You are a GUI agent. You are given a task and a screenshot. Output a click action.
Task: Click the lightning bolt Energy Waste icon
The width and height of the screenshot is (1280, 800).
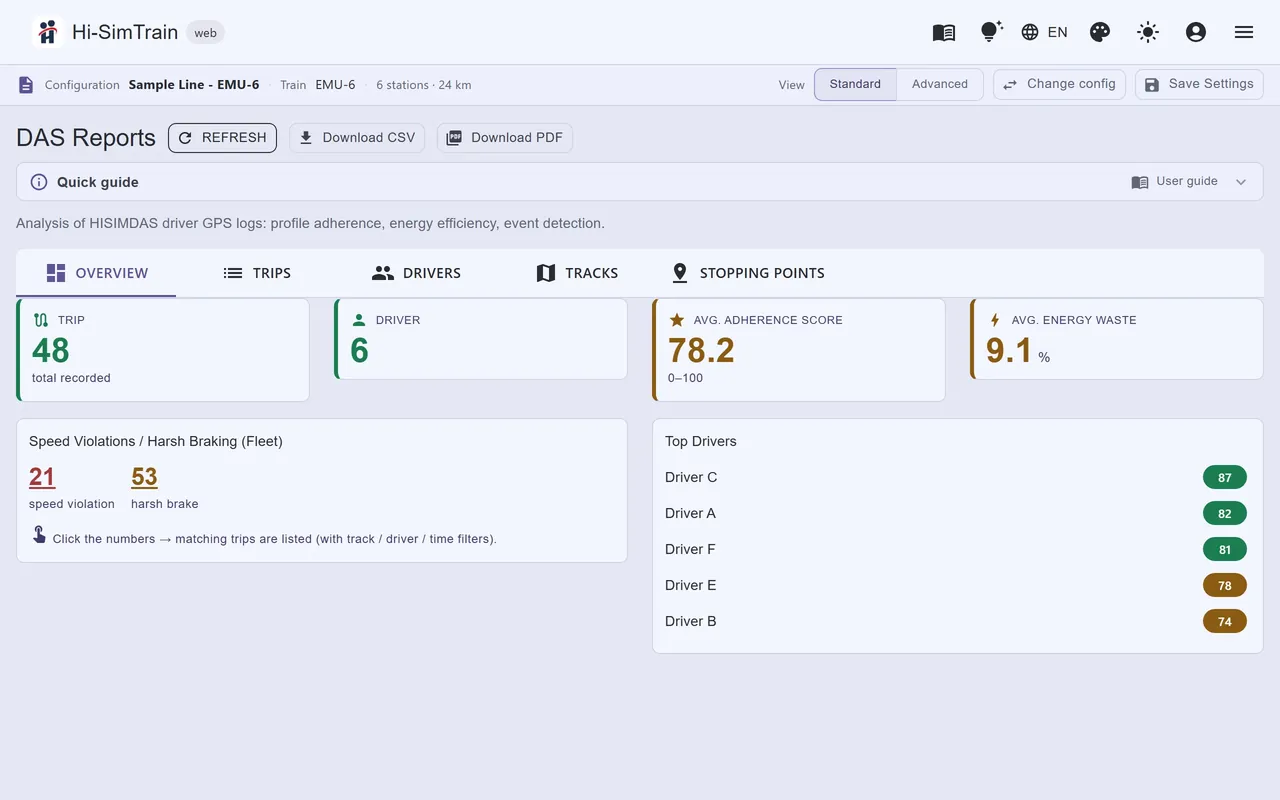point(995,320)
